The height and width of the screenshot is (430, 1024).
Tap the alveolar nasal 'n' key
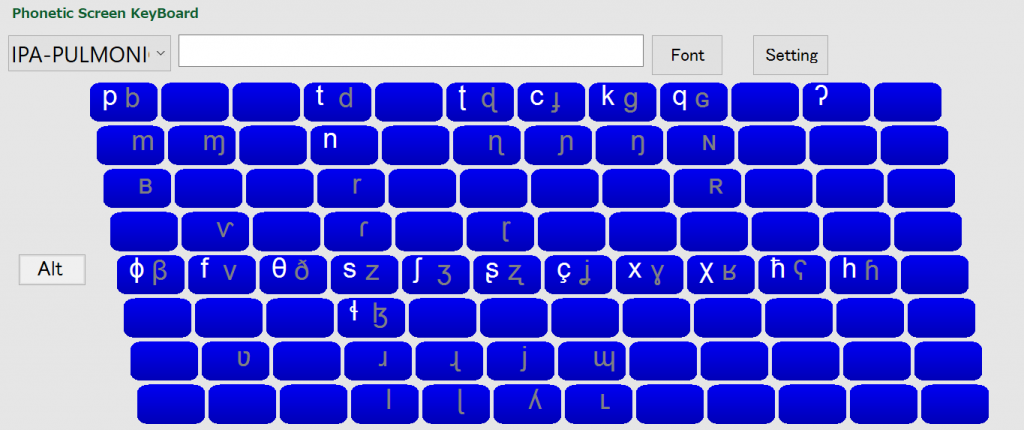tap(344, 145)
